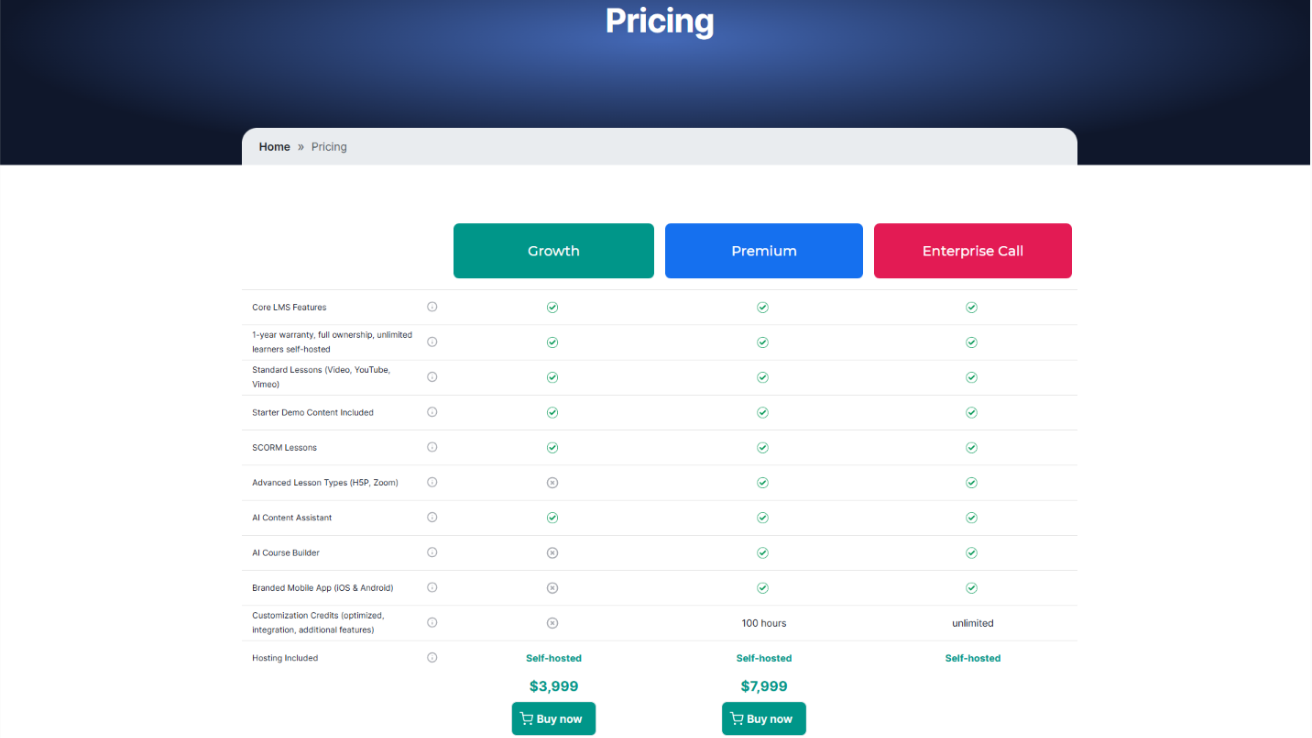Viewport: 1312px width, 738px height.
Task: Click the cross icon under Growth for Branded Mobile App
Action: (x=553, y=588)
